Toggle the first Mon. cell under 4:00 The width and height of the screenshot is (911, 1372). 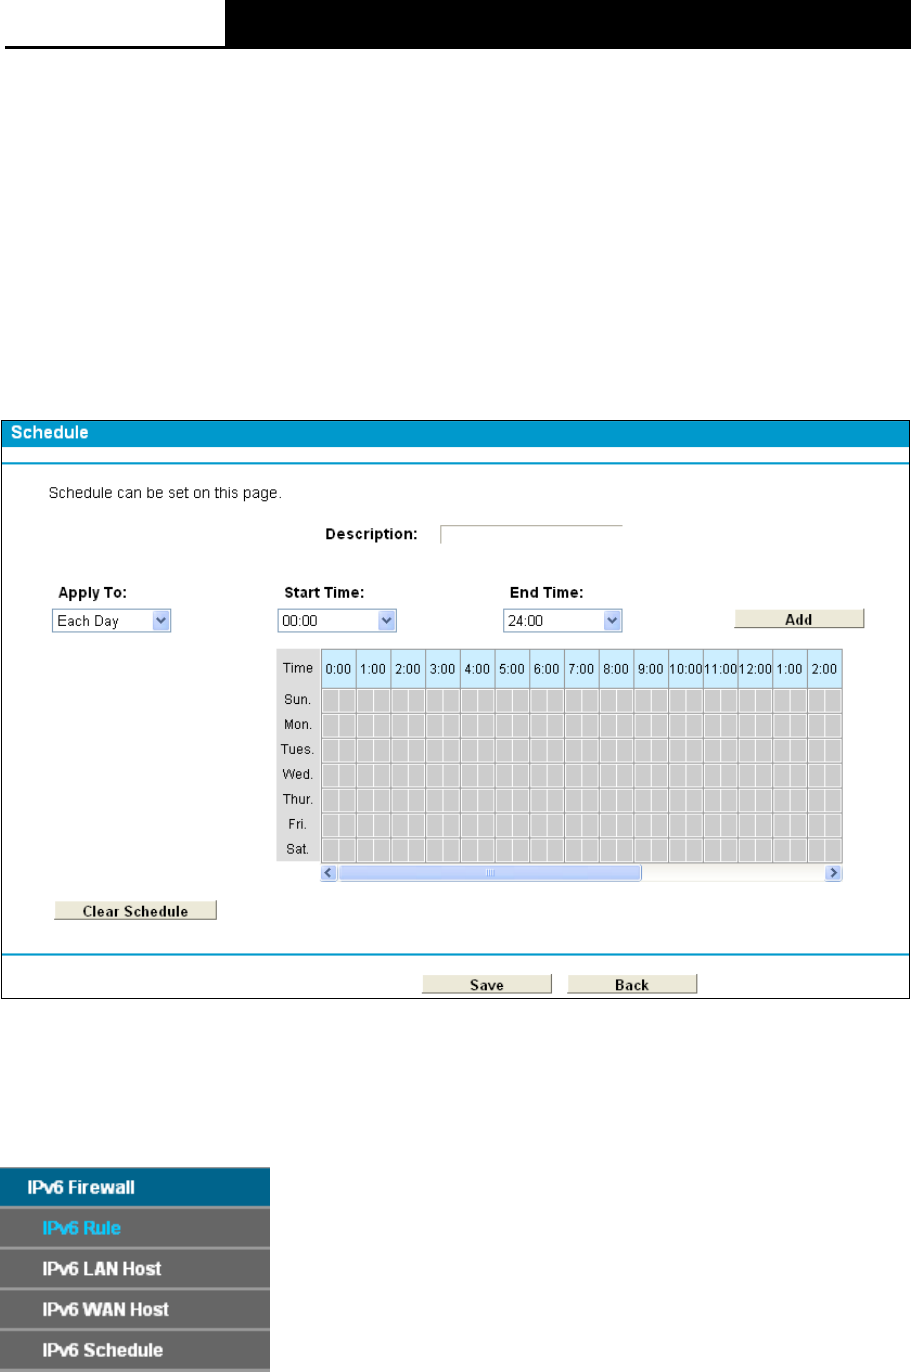pos(469,725)
